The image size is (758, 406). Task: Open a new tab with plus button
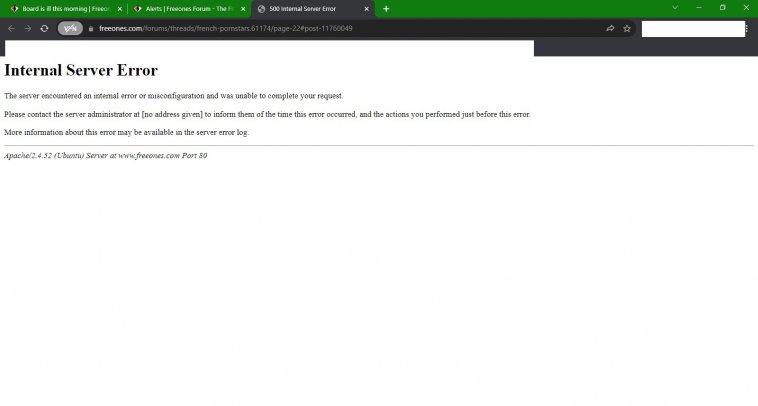[386, 8]
